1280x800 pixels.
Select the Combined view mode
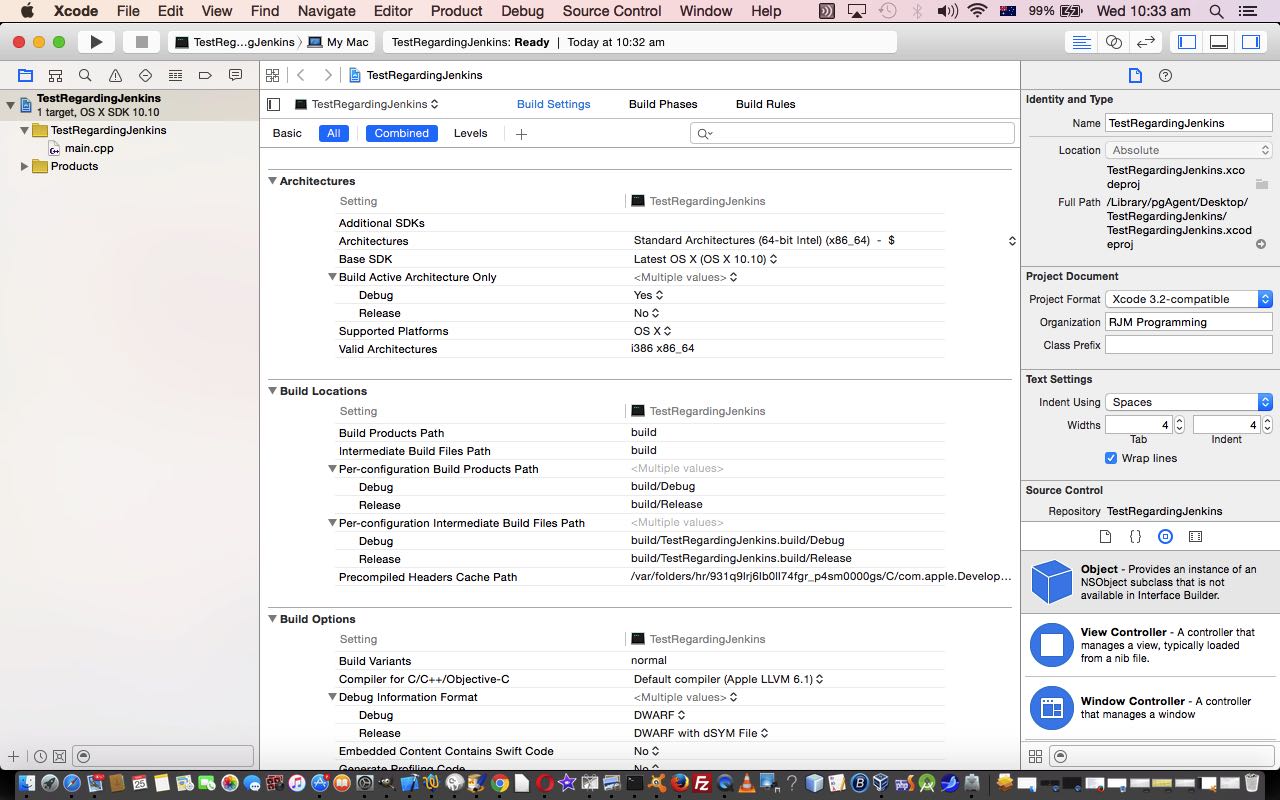(x=401, y=133)
